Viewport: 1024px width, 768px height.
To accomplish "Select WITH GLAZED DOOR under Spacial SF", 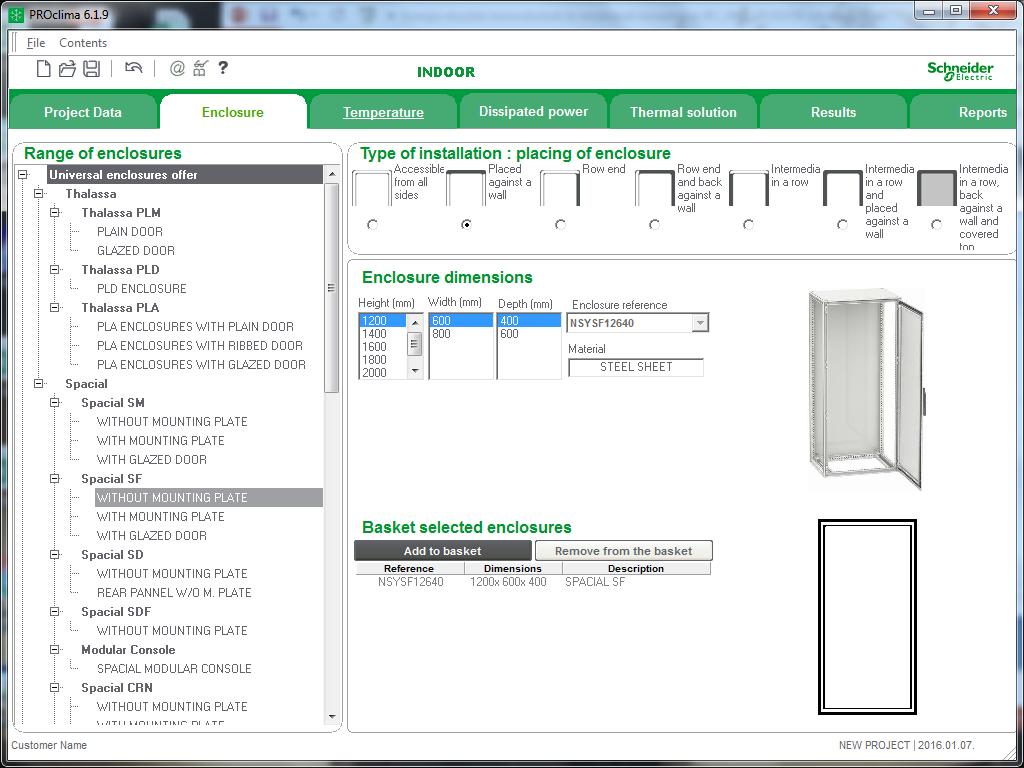I will 152,536.
